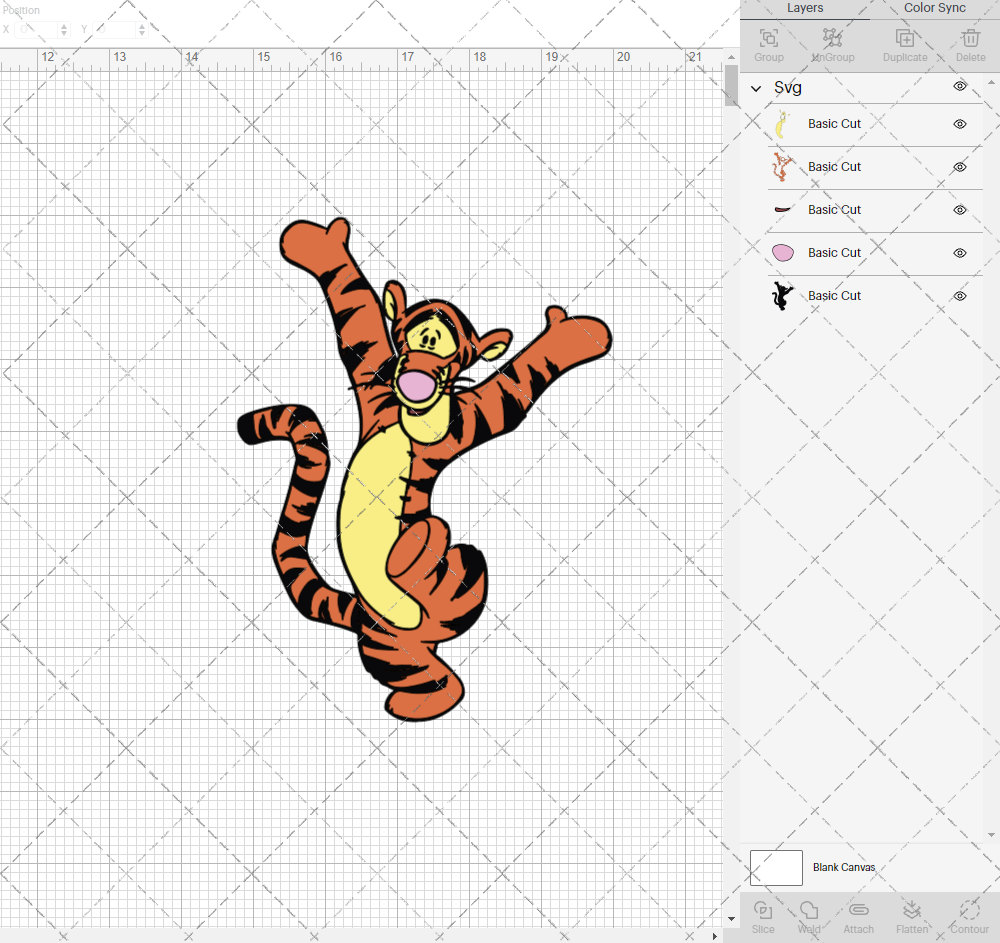Image resolution: width=1000 pixels, height=943 pixels.
Task: Click the canvas scroll down arrow
Action: 731,919
